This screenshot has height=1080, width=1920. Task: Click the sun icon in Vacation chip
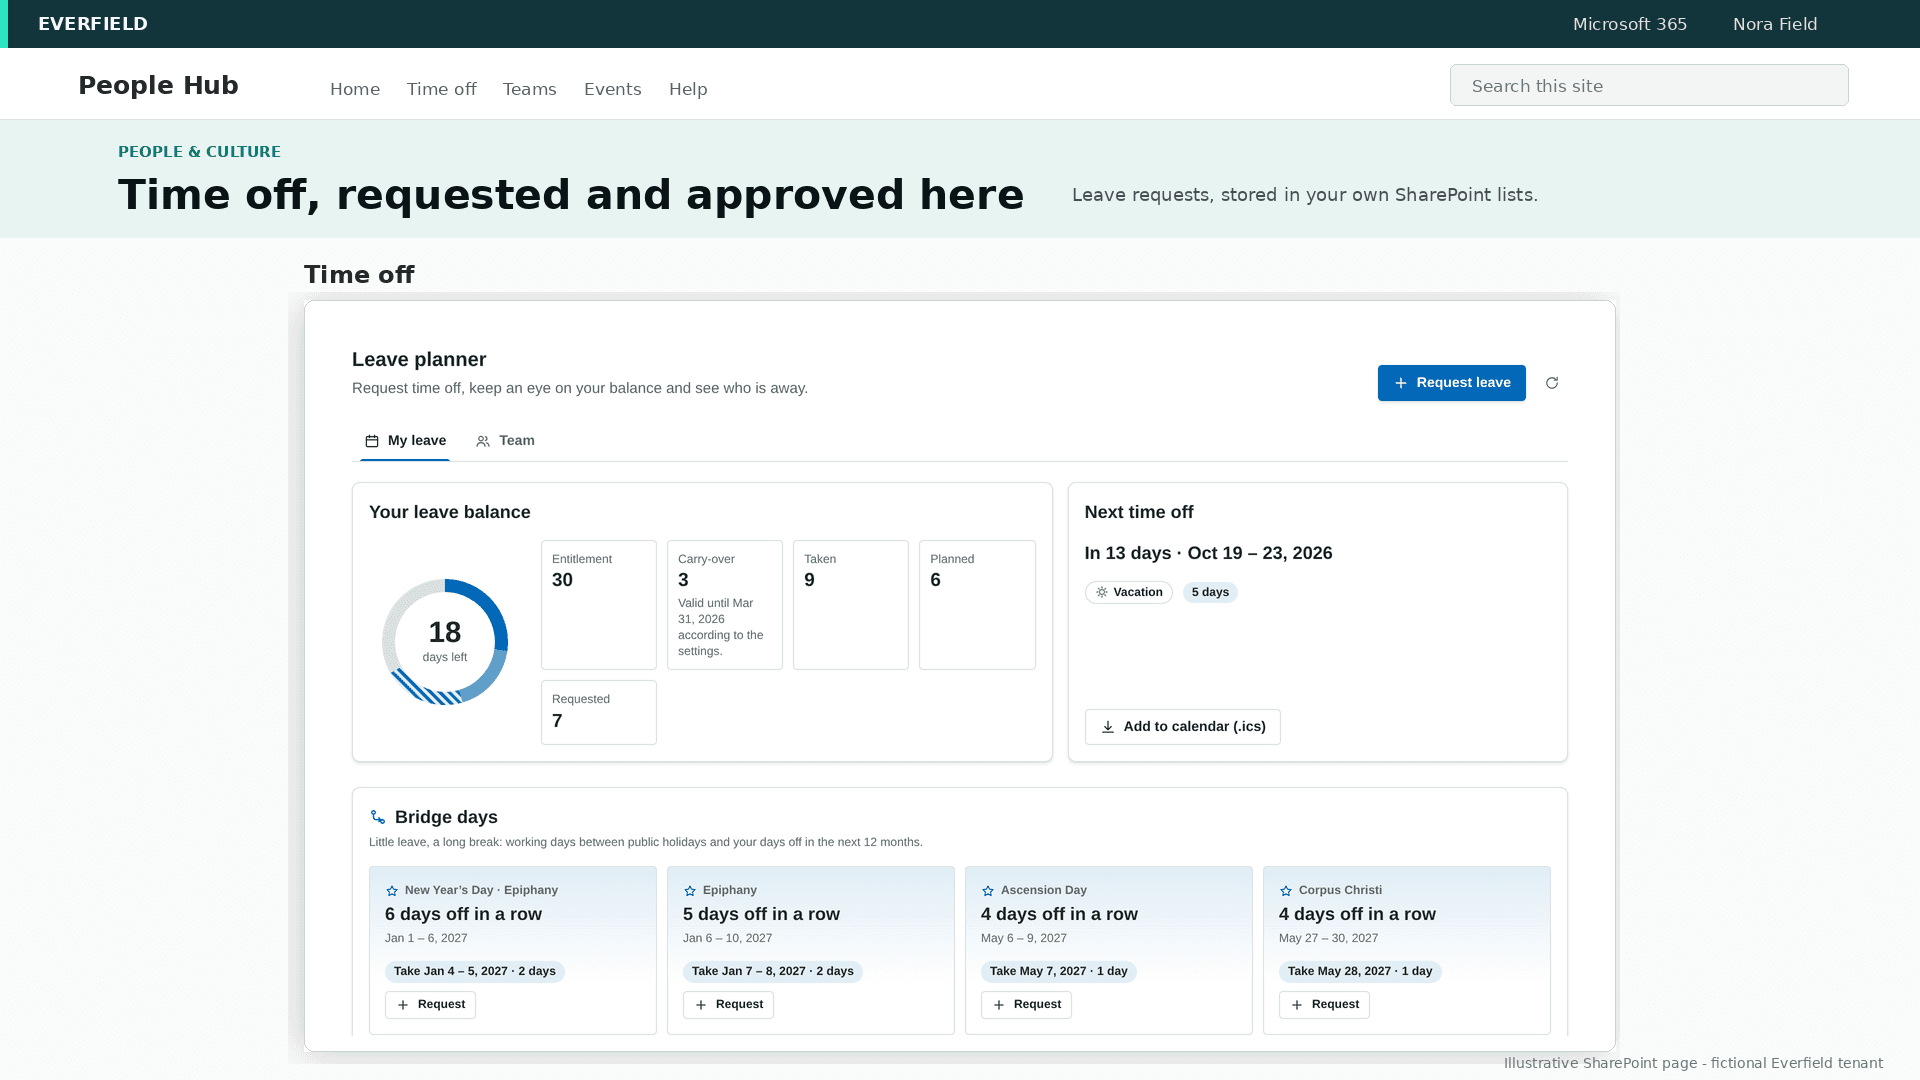(1102, 593)
